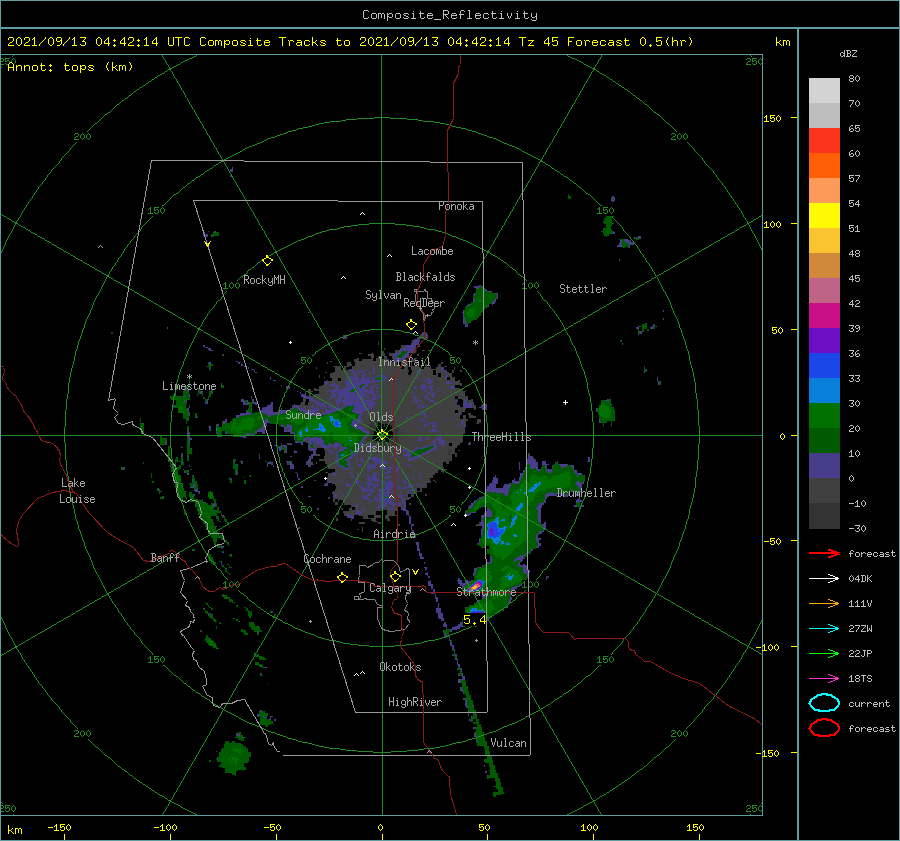Image resolution: width=900 pixels, height=841 pixels.
Task: Click the Stettler city label
Action: click(x=583, y=289)
